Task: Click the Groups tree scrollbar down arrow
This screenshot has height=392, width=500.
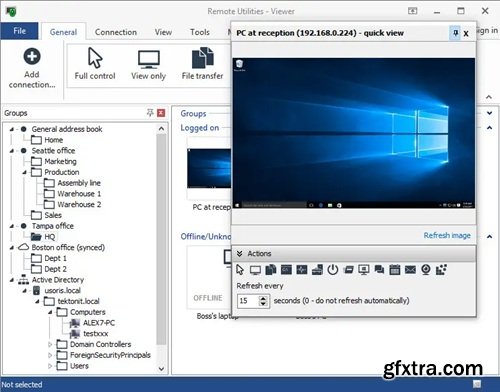Action: click(161, 369)
